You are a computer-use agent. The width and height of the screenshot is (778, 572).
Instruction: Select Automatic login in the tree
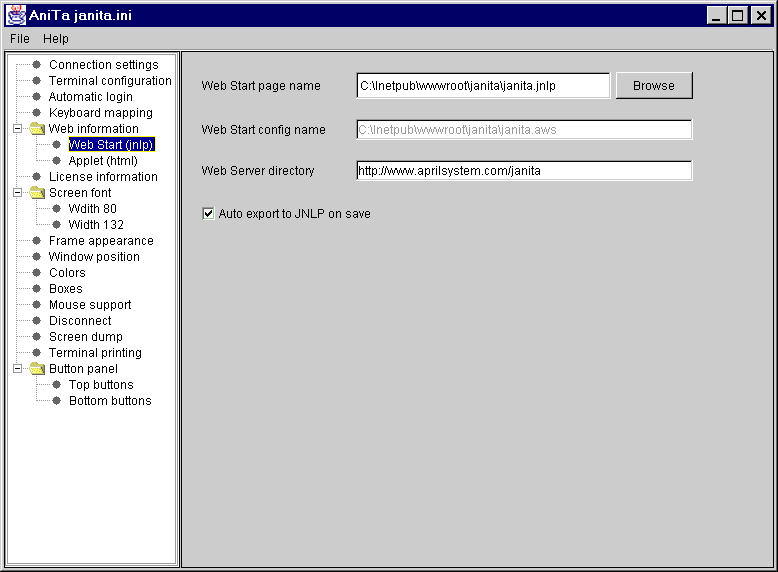coord(90,97)
